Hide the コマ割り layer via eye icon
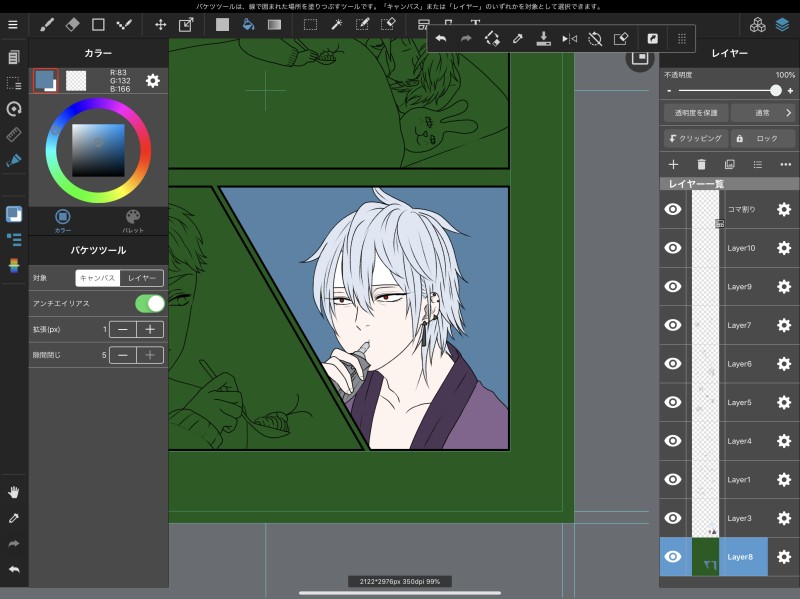This screenshot has width=800, height=599. click(673, 209)
